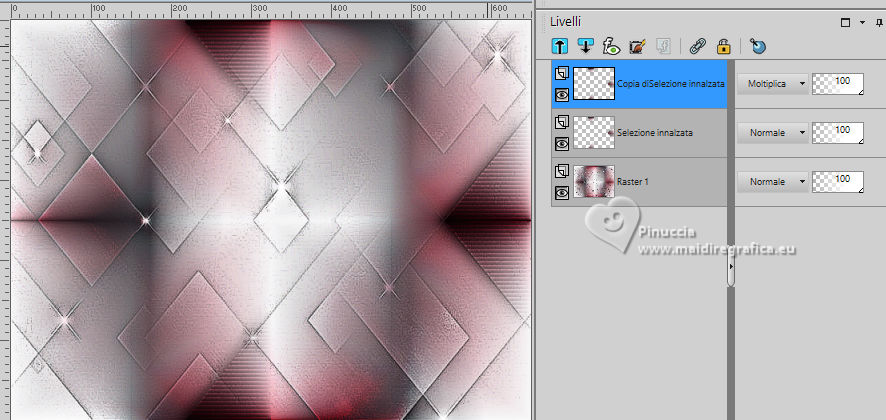Click the Livelli panel float window icon
Screen dimensions: 886x420
[845, 23]
